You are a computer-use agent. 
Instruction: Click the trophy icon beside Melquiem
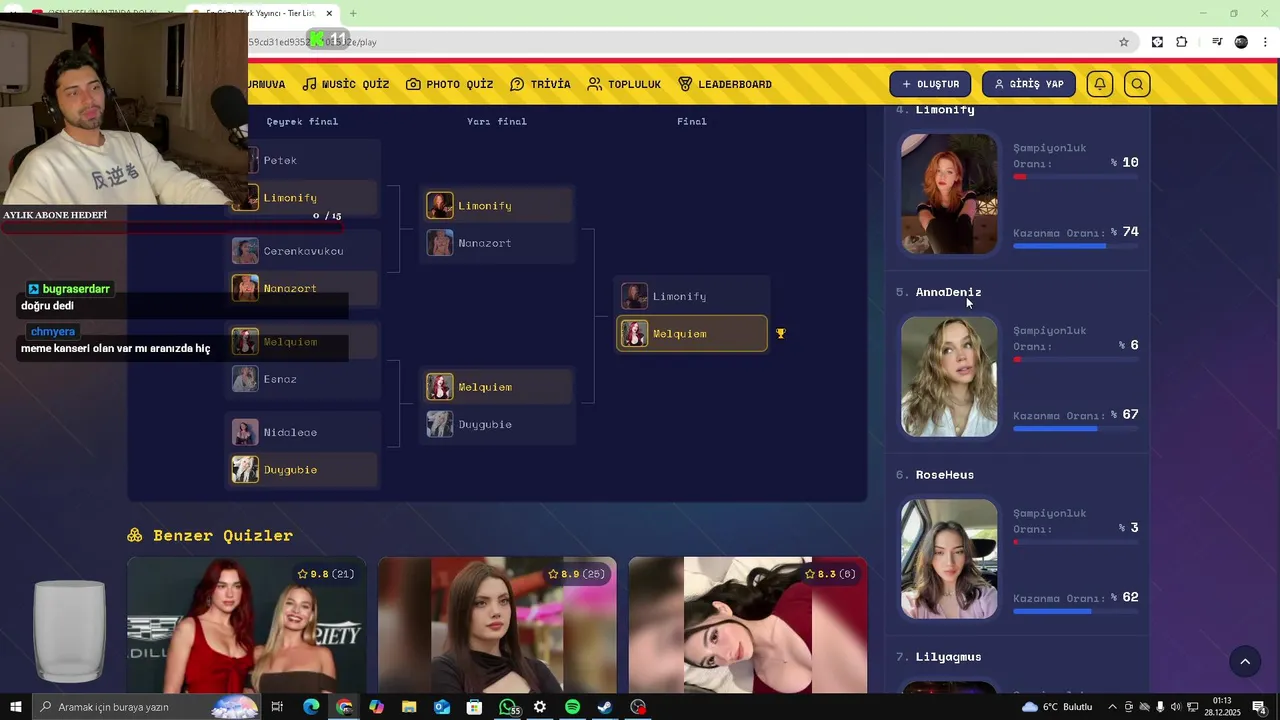point(781,334)
